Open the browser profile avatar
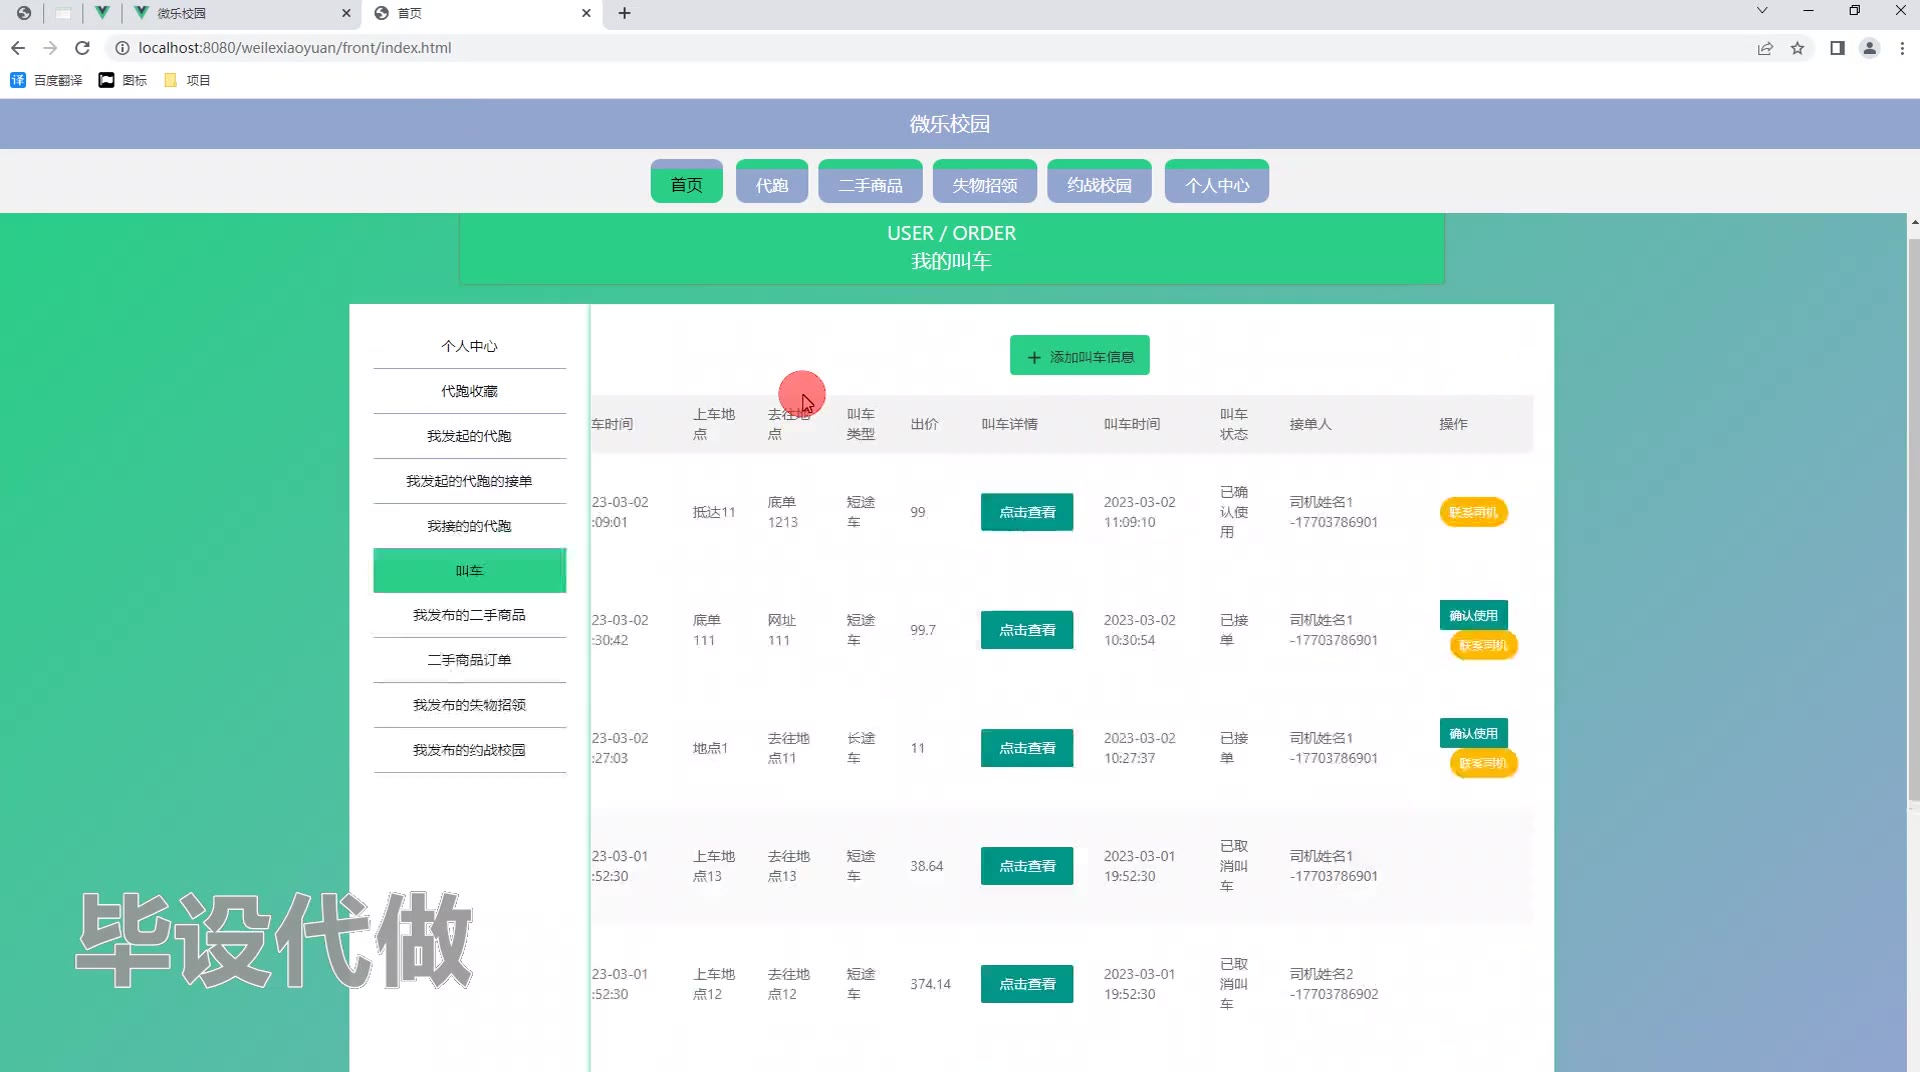The height and width of the screenshot is (1072, 1920). click(x=1869, y=48)
